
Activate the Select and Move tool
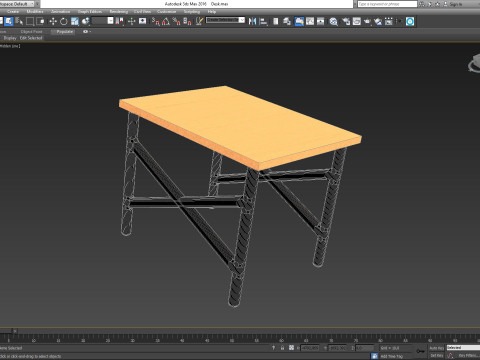tap(53, 21)
